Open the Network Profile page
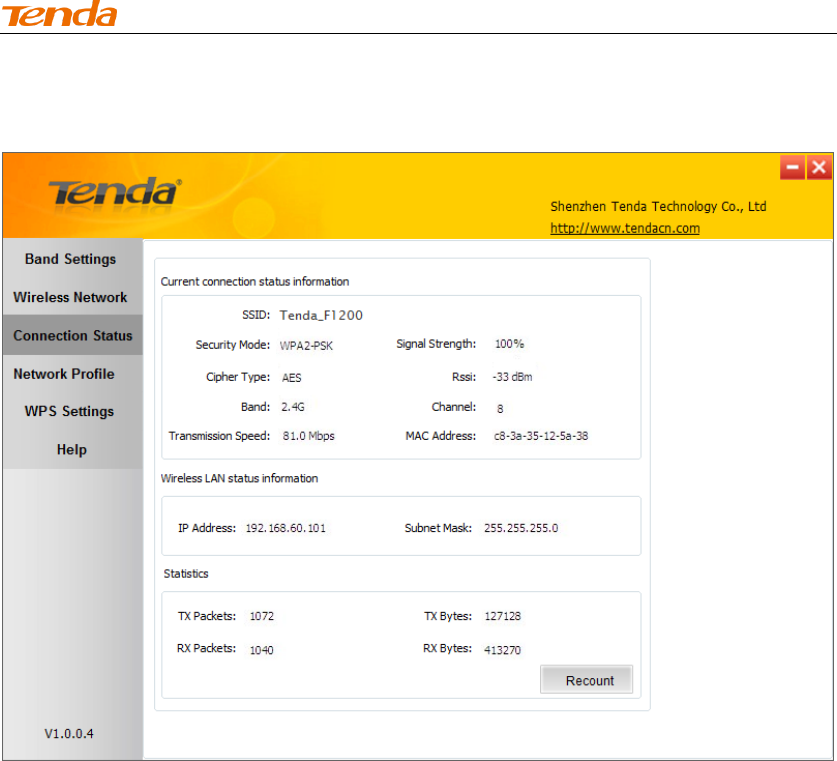Viewport: 837px width, 761px height. coord(64,374)
